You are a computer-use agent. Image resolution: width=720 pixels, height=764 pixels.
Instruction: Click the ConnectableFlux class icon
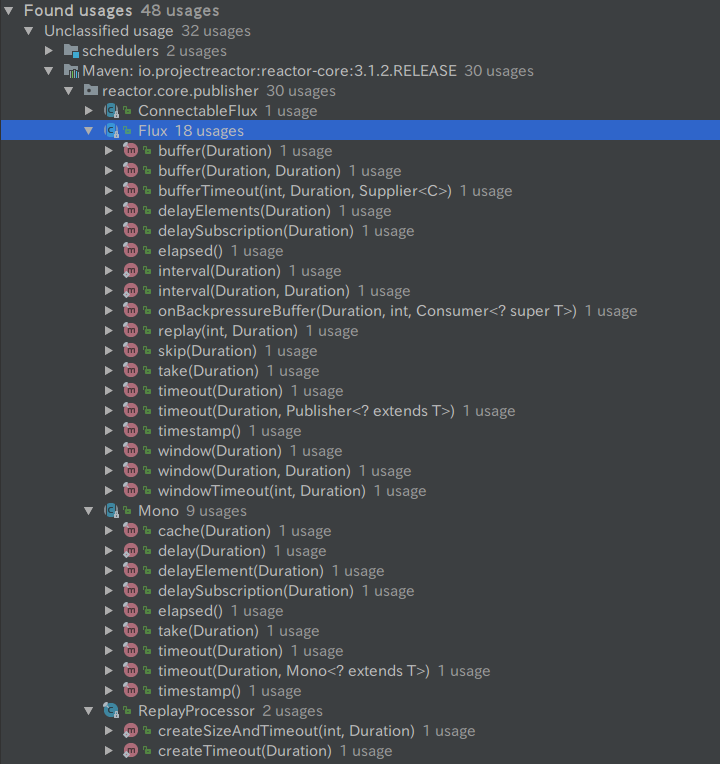pyautogui.click(x=112, y=111)
